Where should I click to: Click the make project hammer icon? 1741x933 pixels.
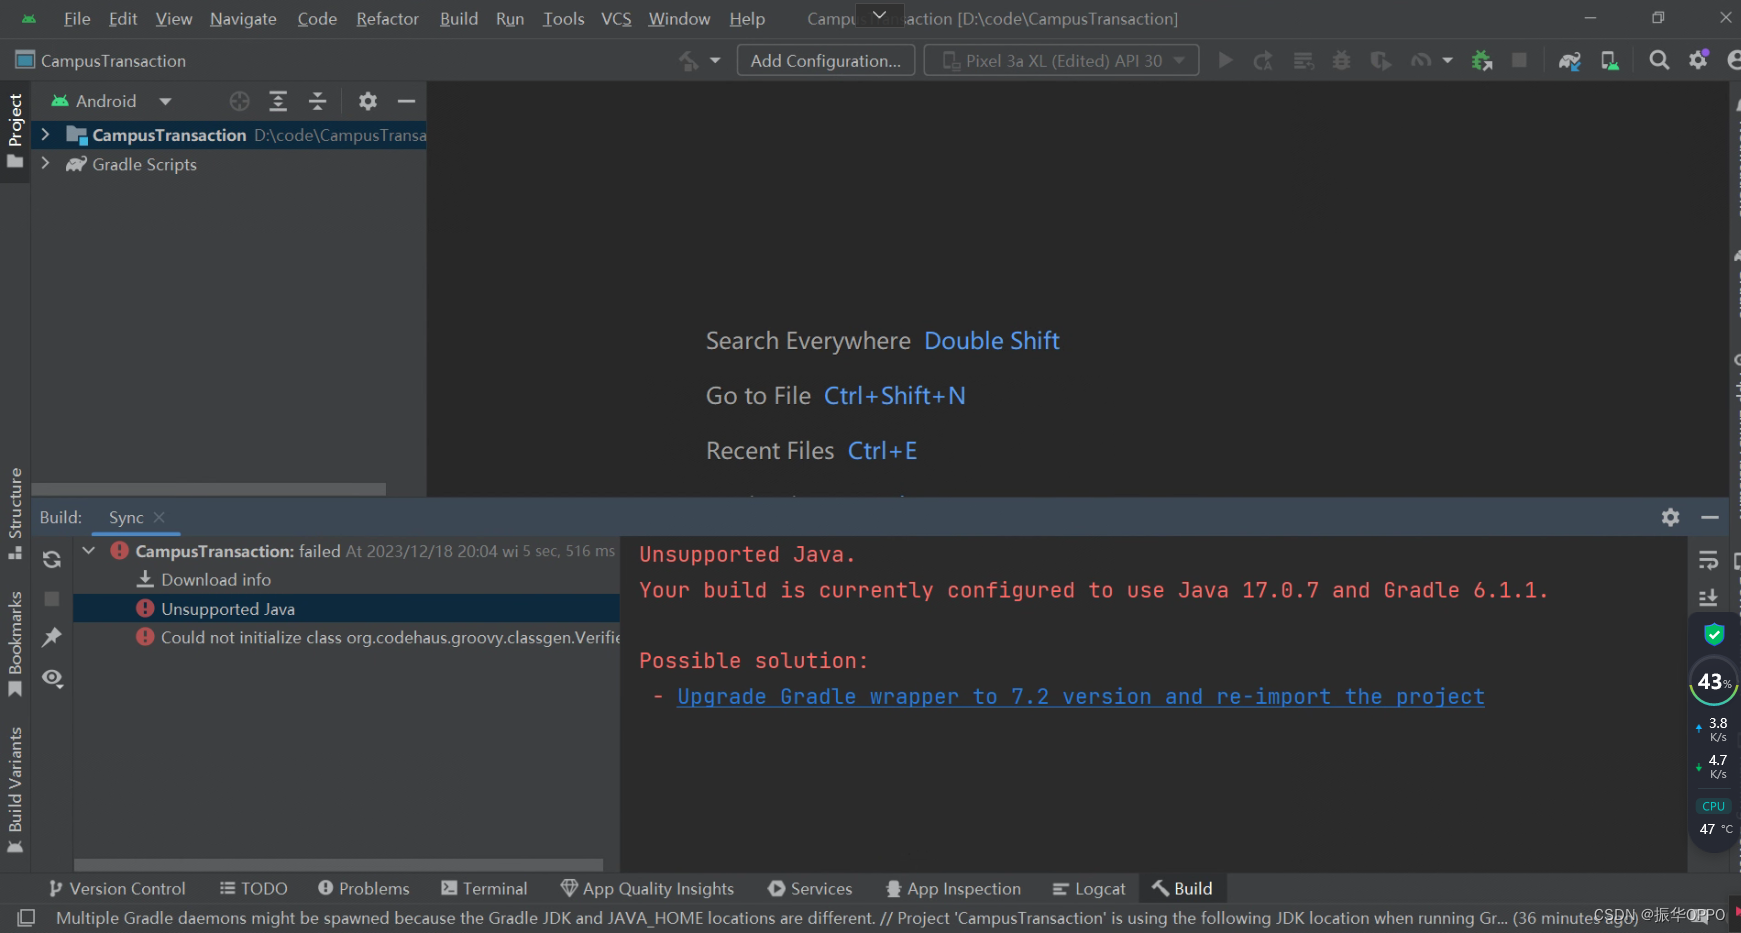tap(688, 61)
